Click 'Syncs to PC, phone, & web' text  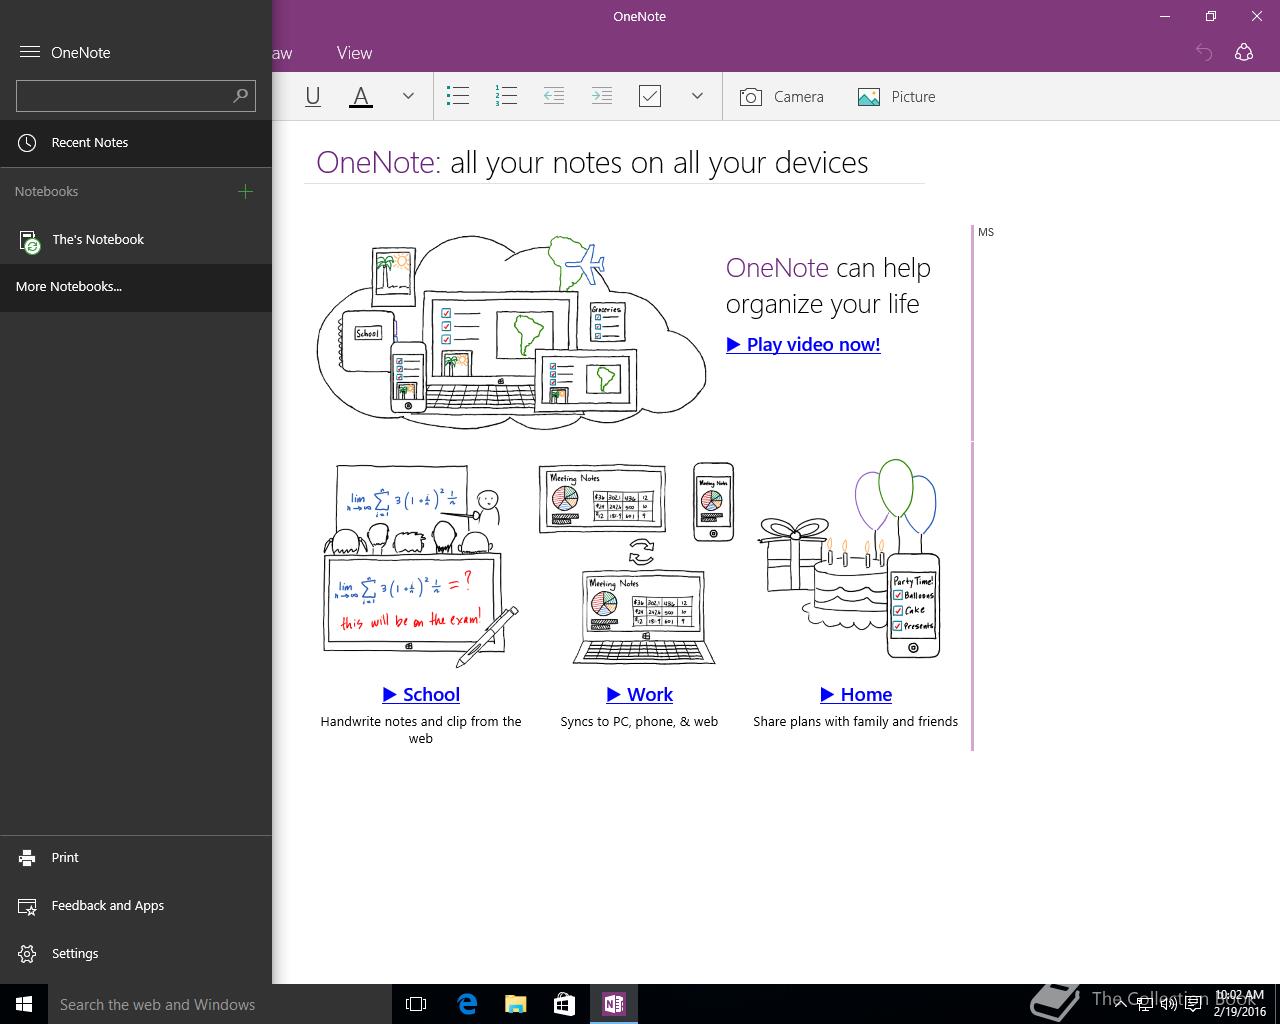(639, 721)
